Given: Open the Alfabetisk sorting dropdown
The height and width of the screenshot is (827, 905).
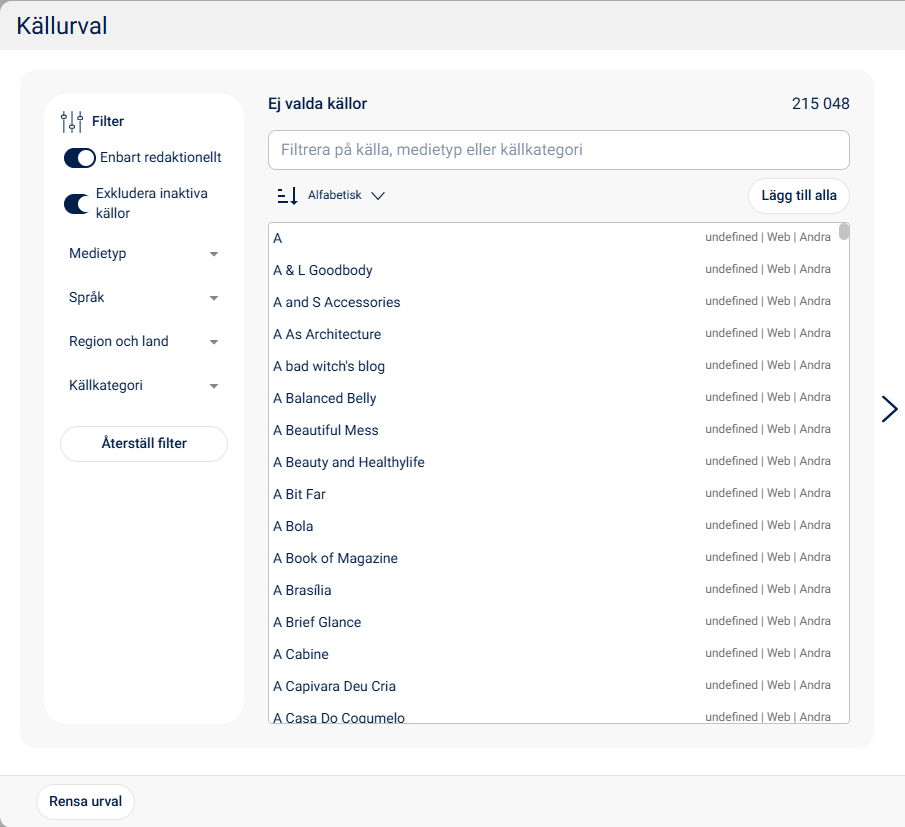Looking at the screenshot, I should pyautogui.click(x=346, y=195).
